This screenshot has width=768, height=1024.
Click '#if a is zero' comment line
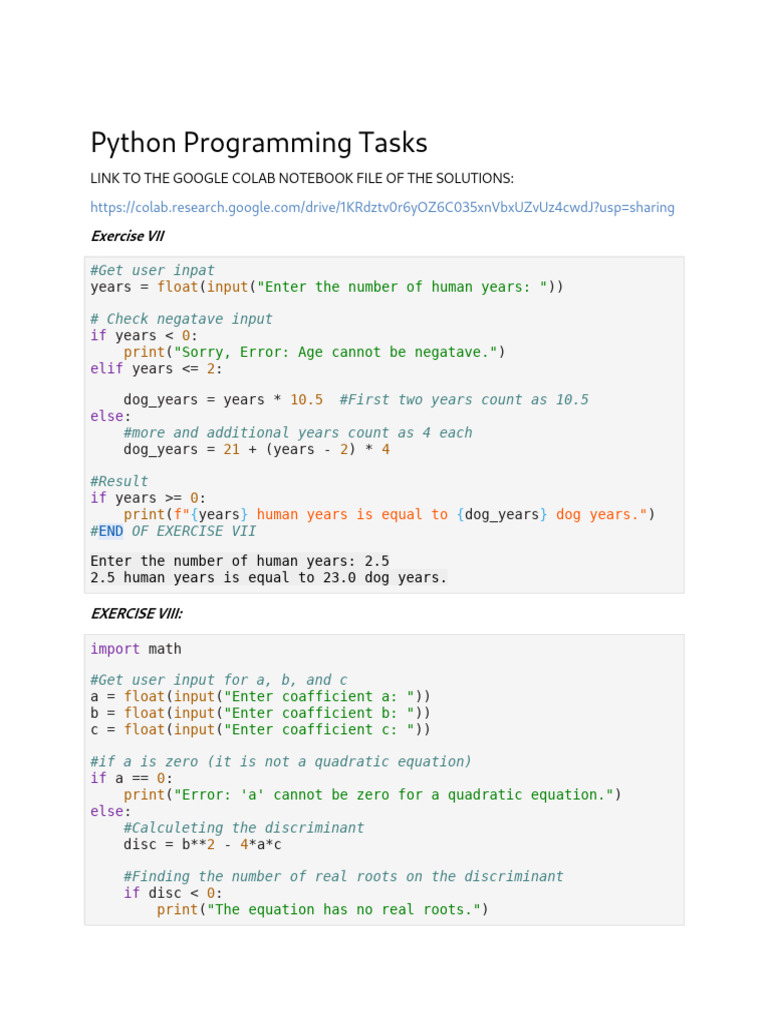[x=281, y=762]
